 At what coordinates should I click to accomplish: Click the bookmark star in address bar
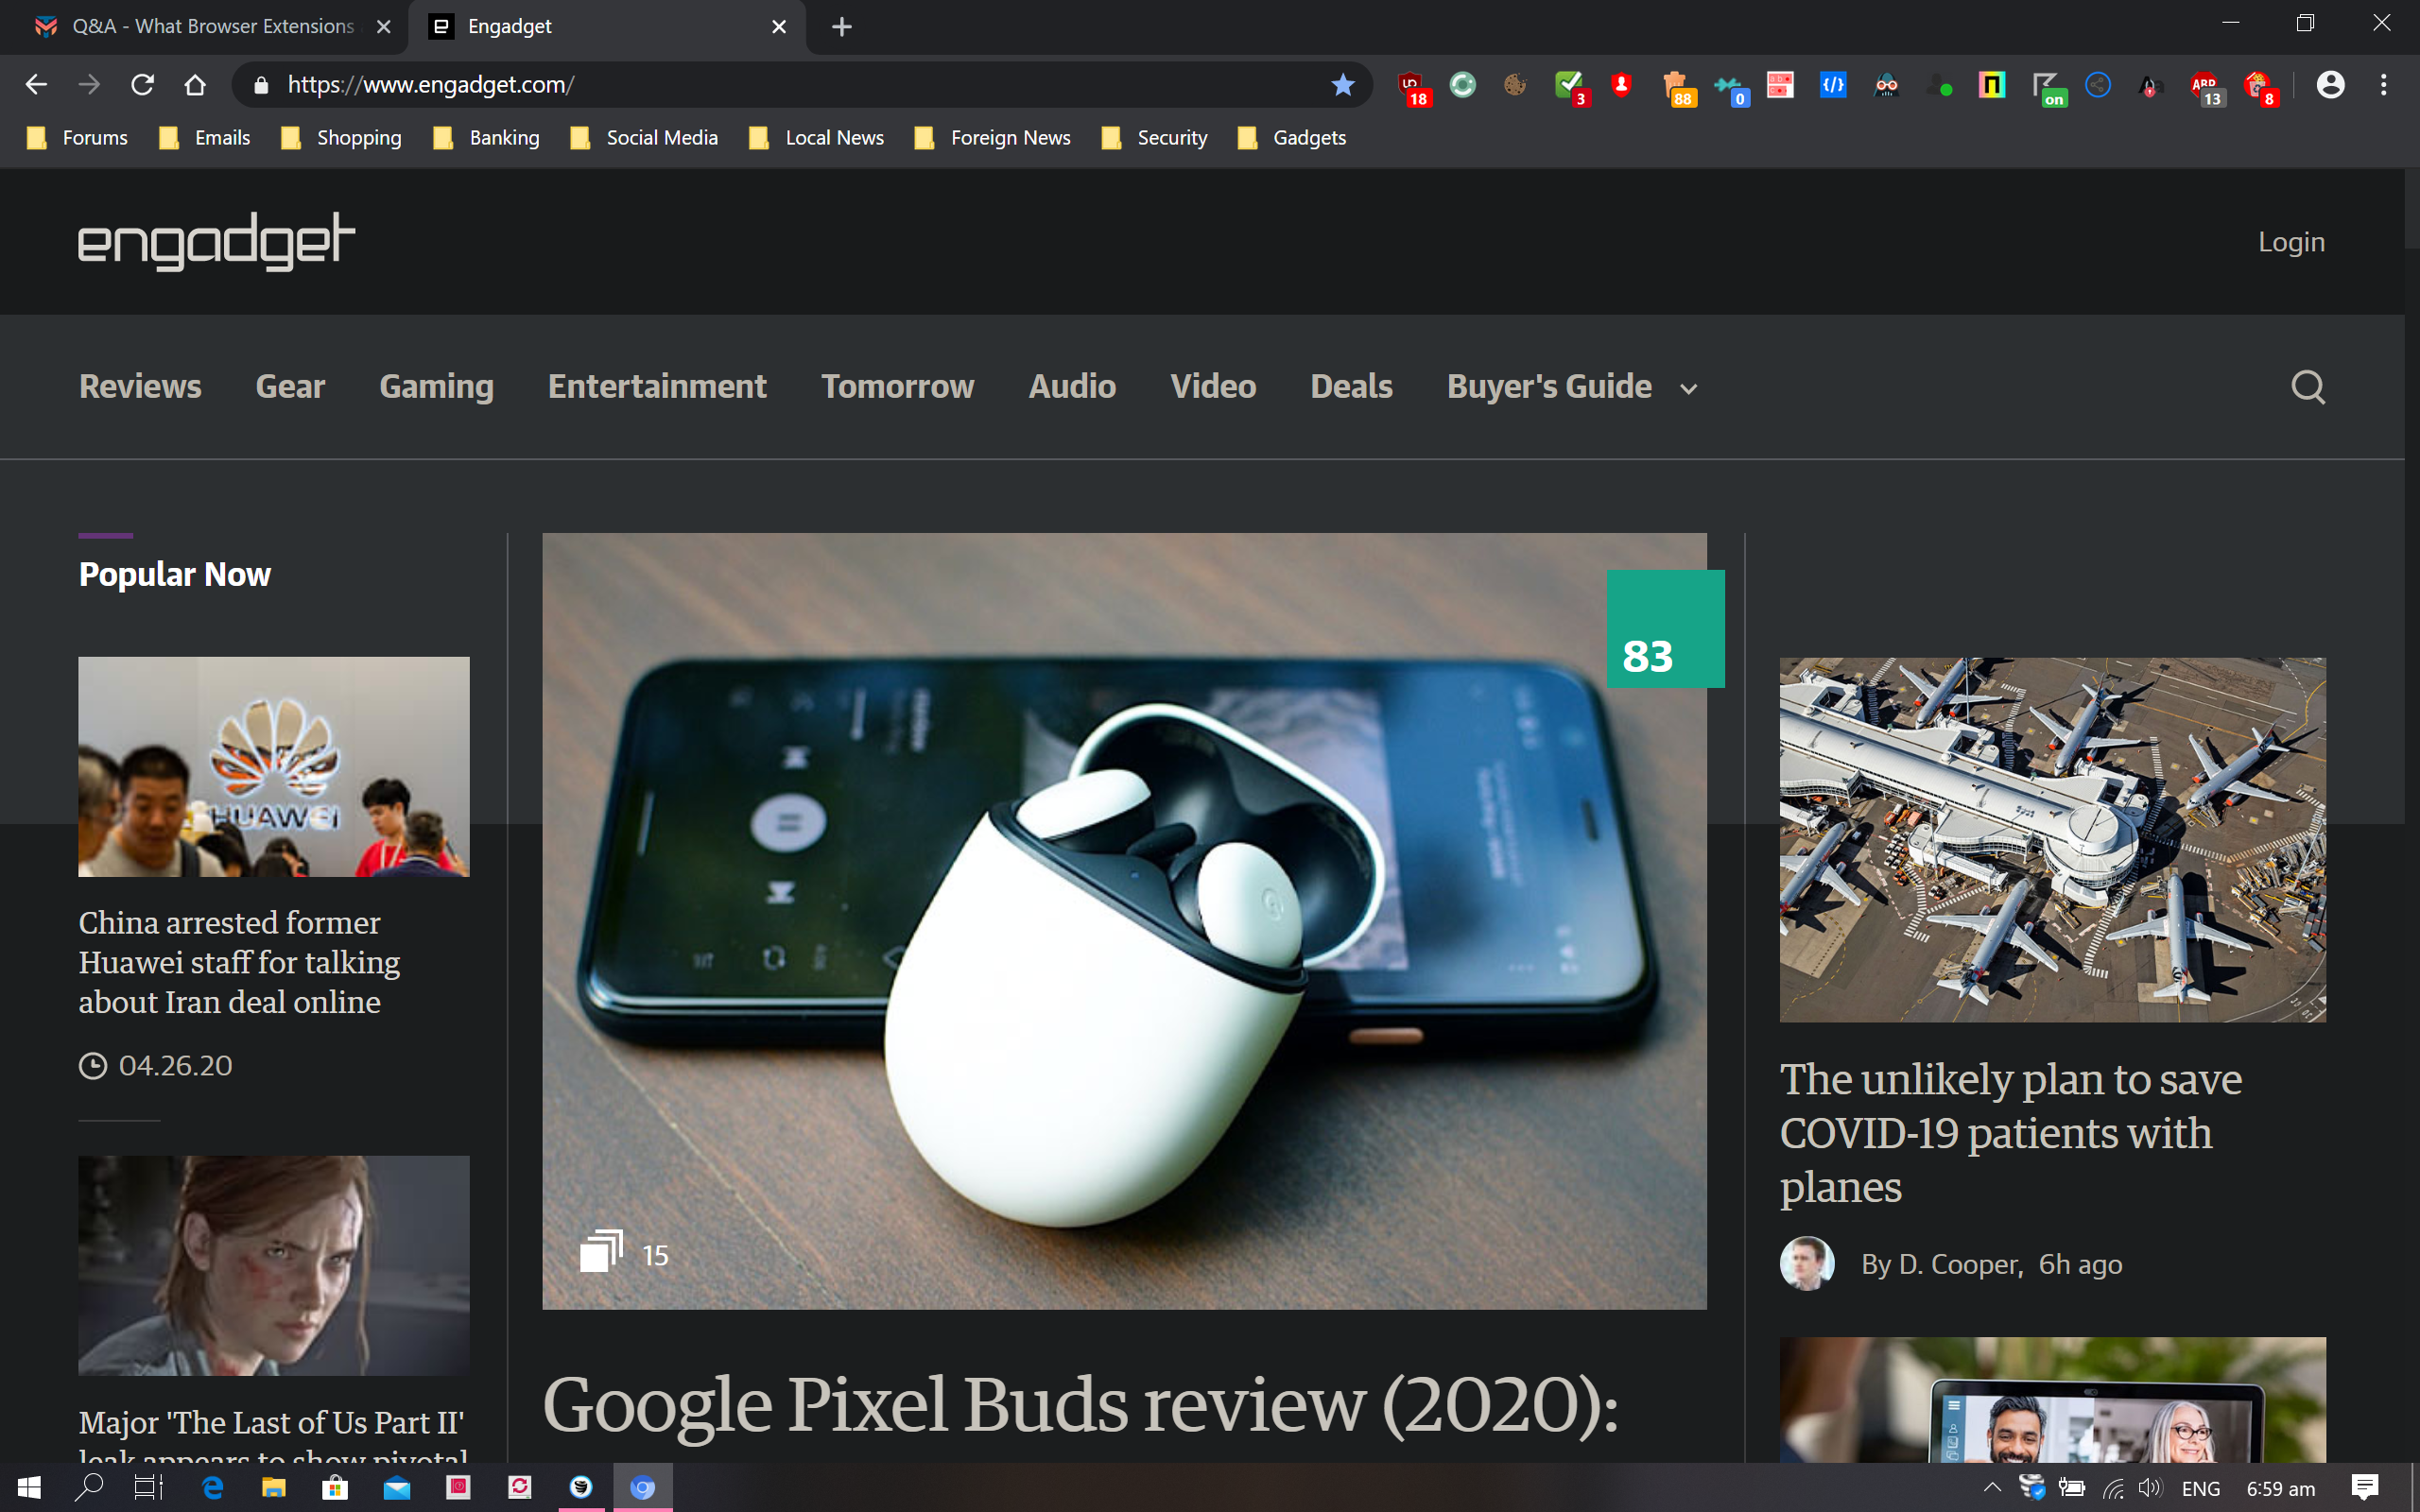[1342, 85]
